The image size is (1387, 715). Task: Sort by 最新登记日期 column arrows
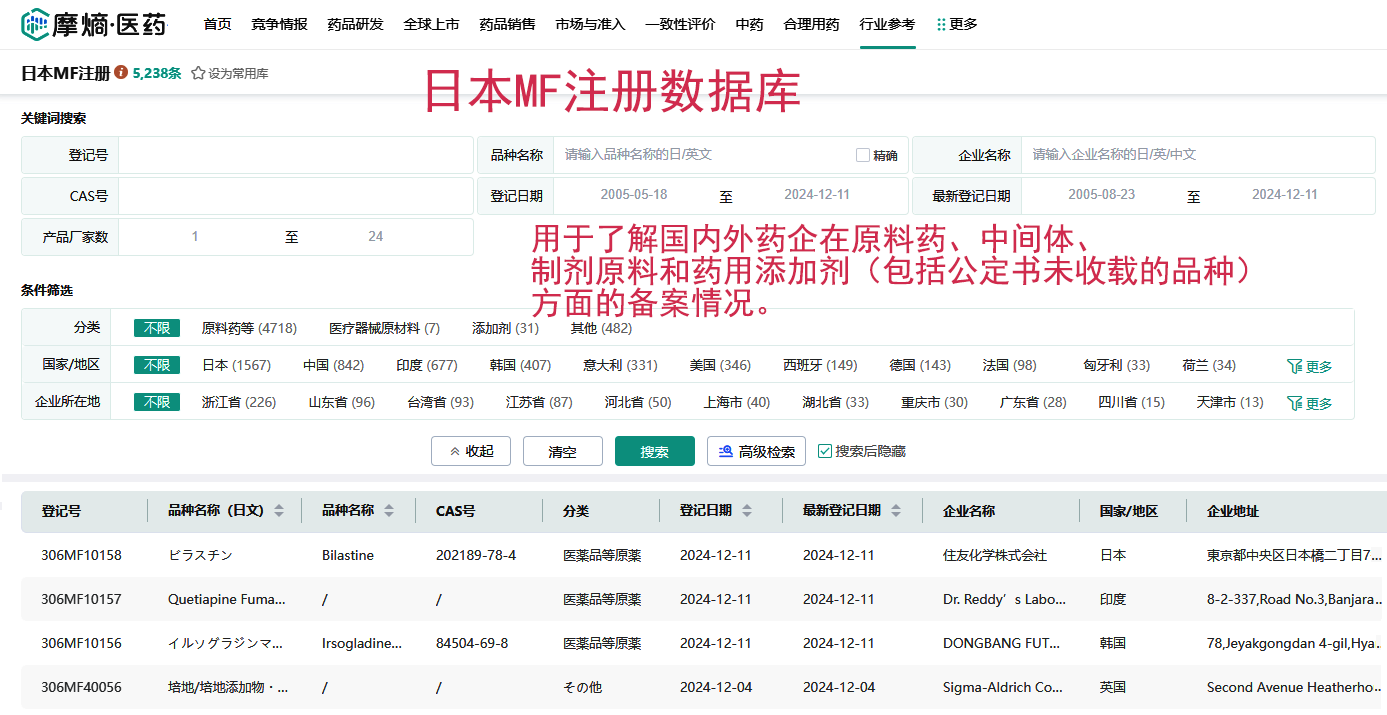[x=896, y=511]
